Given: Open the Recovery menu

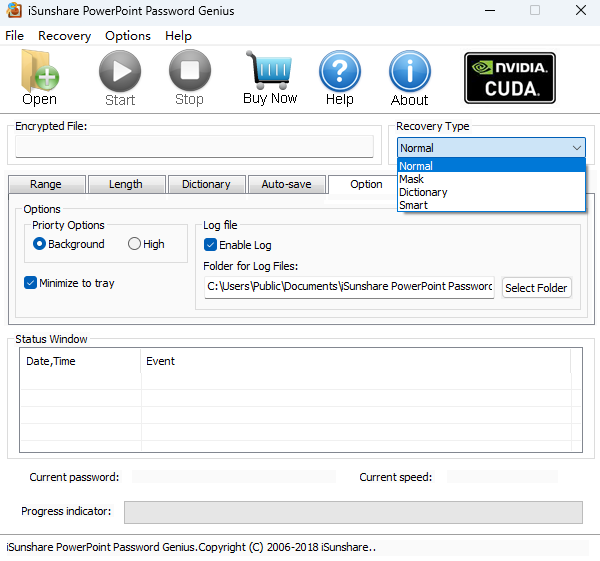Looking at the screenshot, I should (x=65, y=36).
